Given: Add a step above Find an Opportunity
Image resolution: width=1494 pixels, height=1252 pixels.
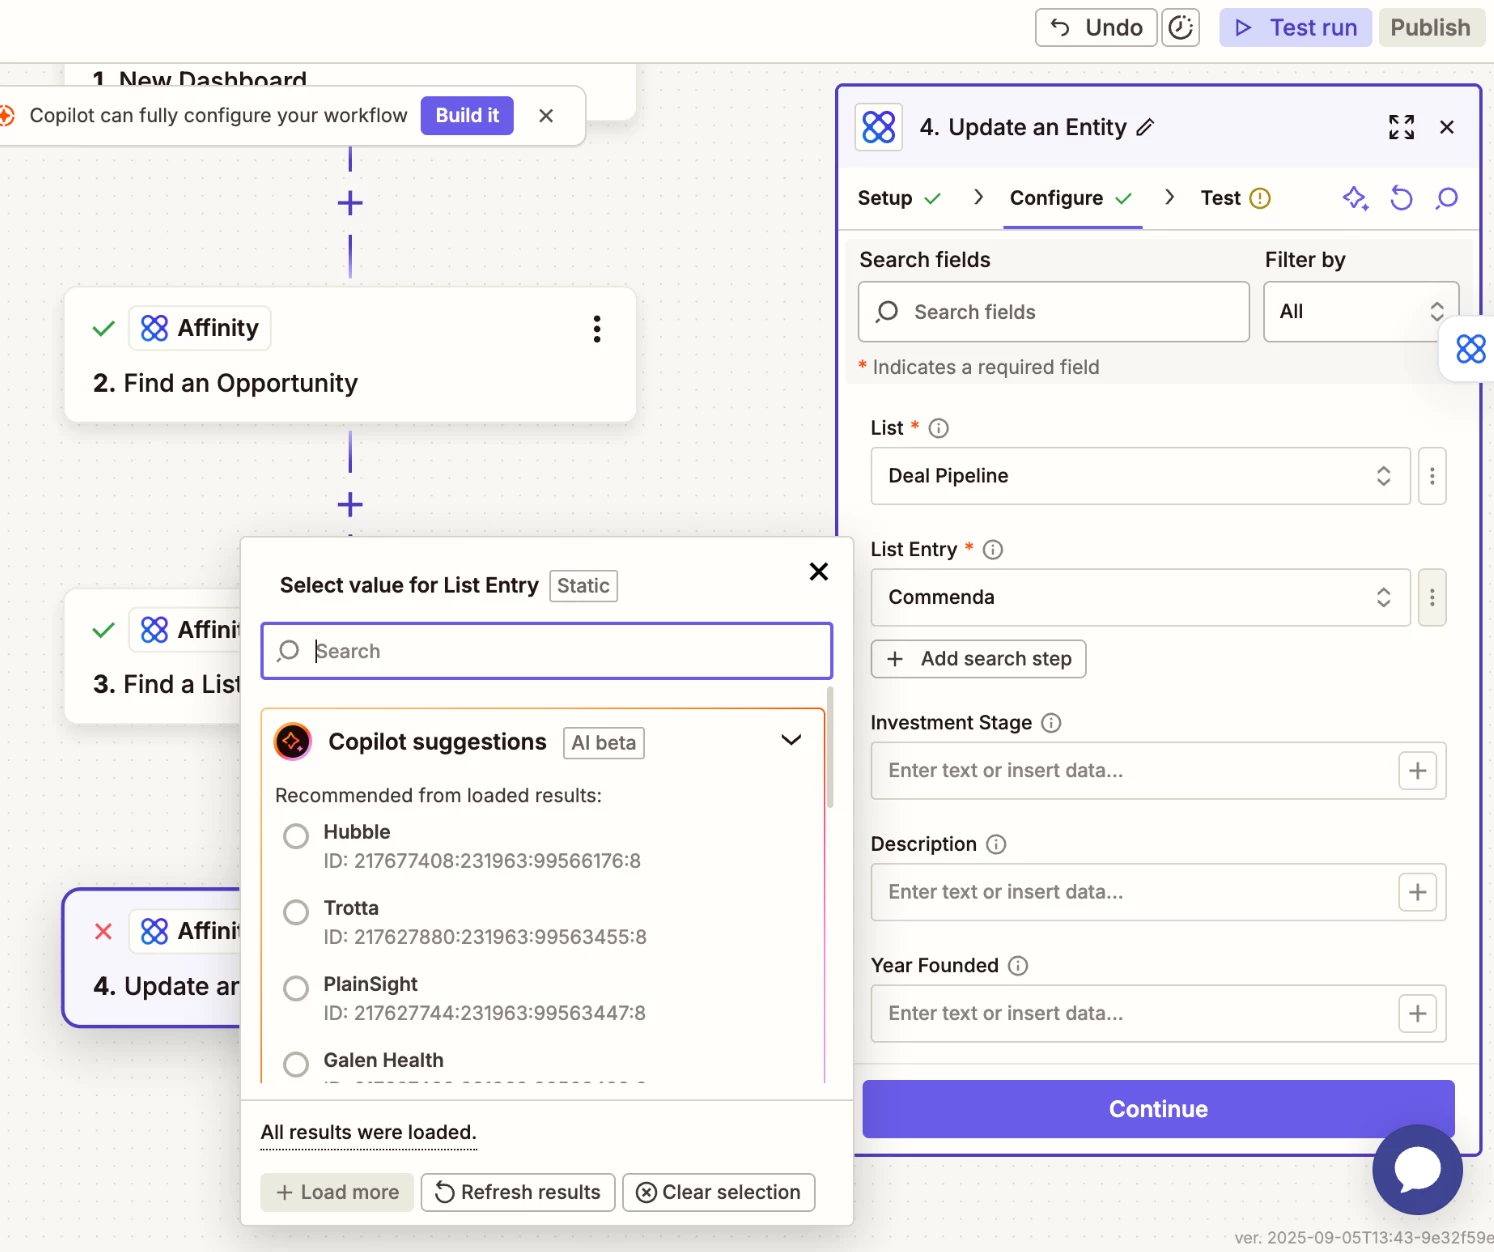Looking at the screenshot, I should [350, 203].
